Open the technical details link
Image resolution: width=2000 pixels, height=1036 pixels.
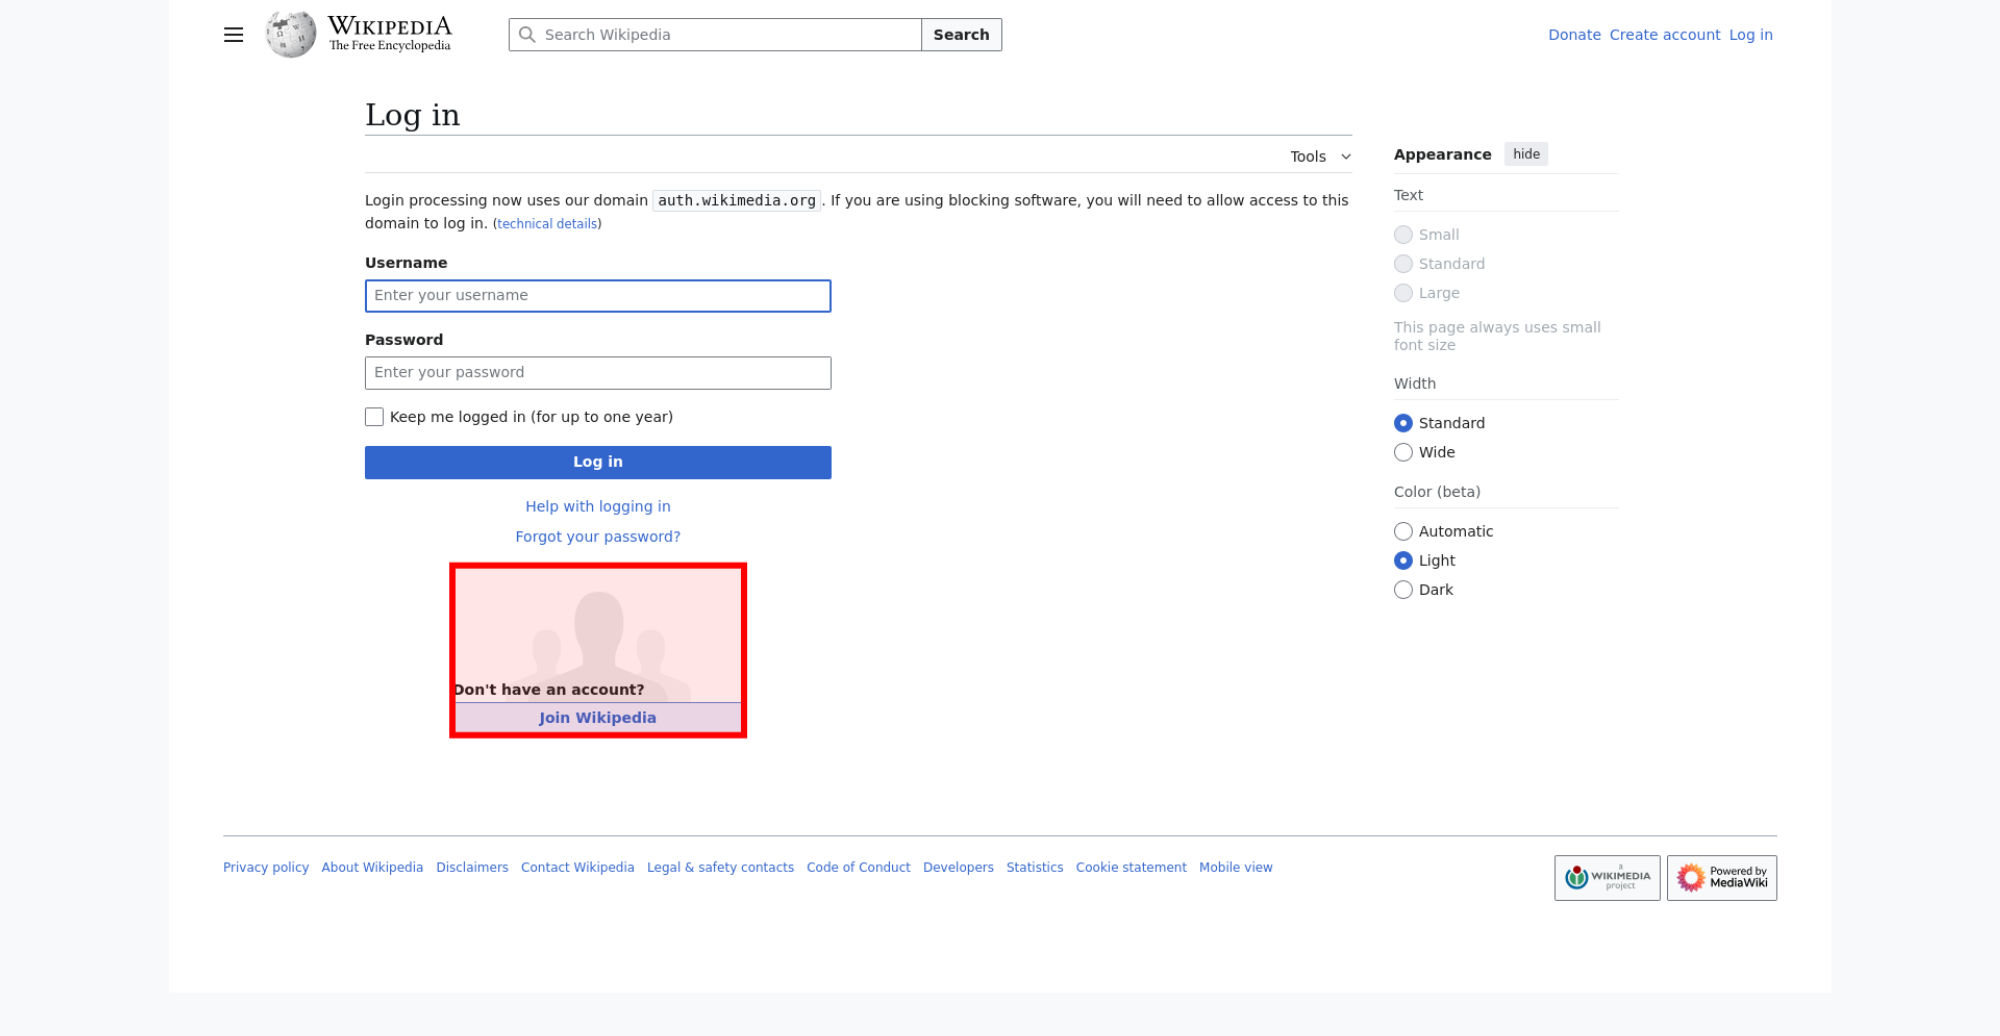coord(547,224)
